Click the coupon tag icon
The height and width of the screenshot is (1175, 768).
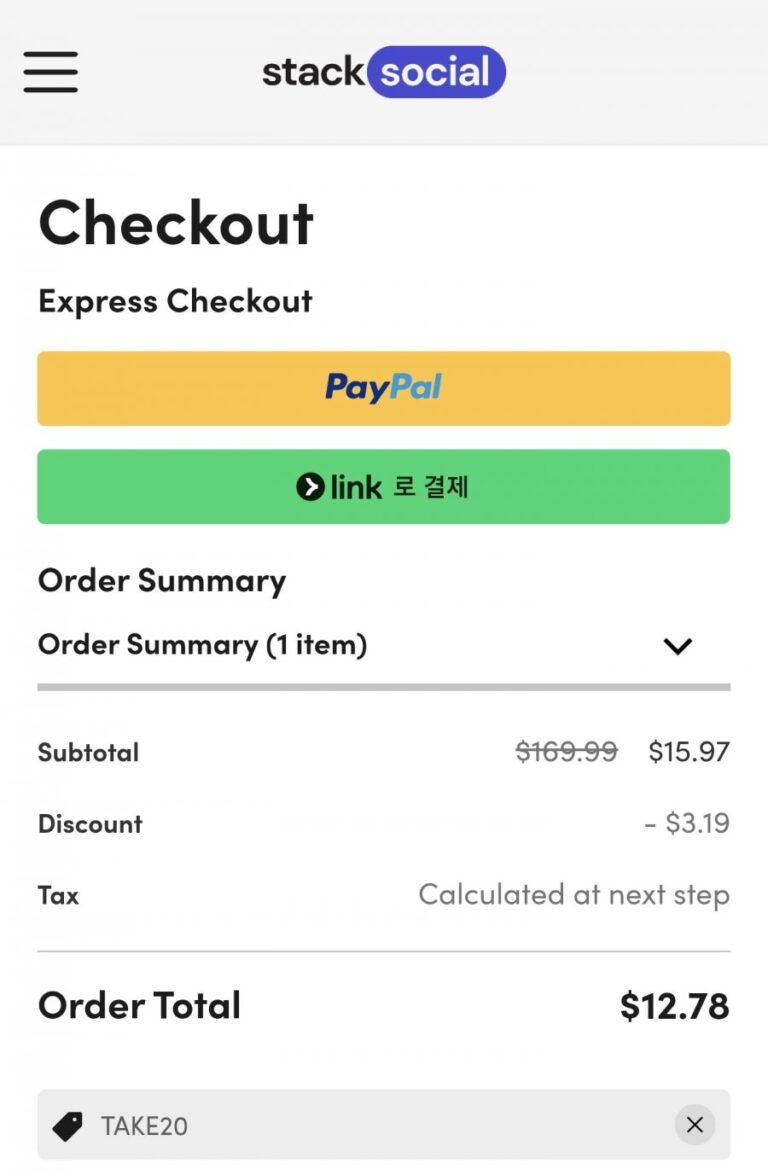click(x=67, y=1126)
